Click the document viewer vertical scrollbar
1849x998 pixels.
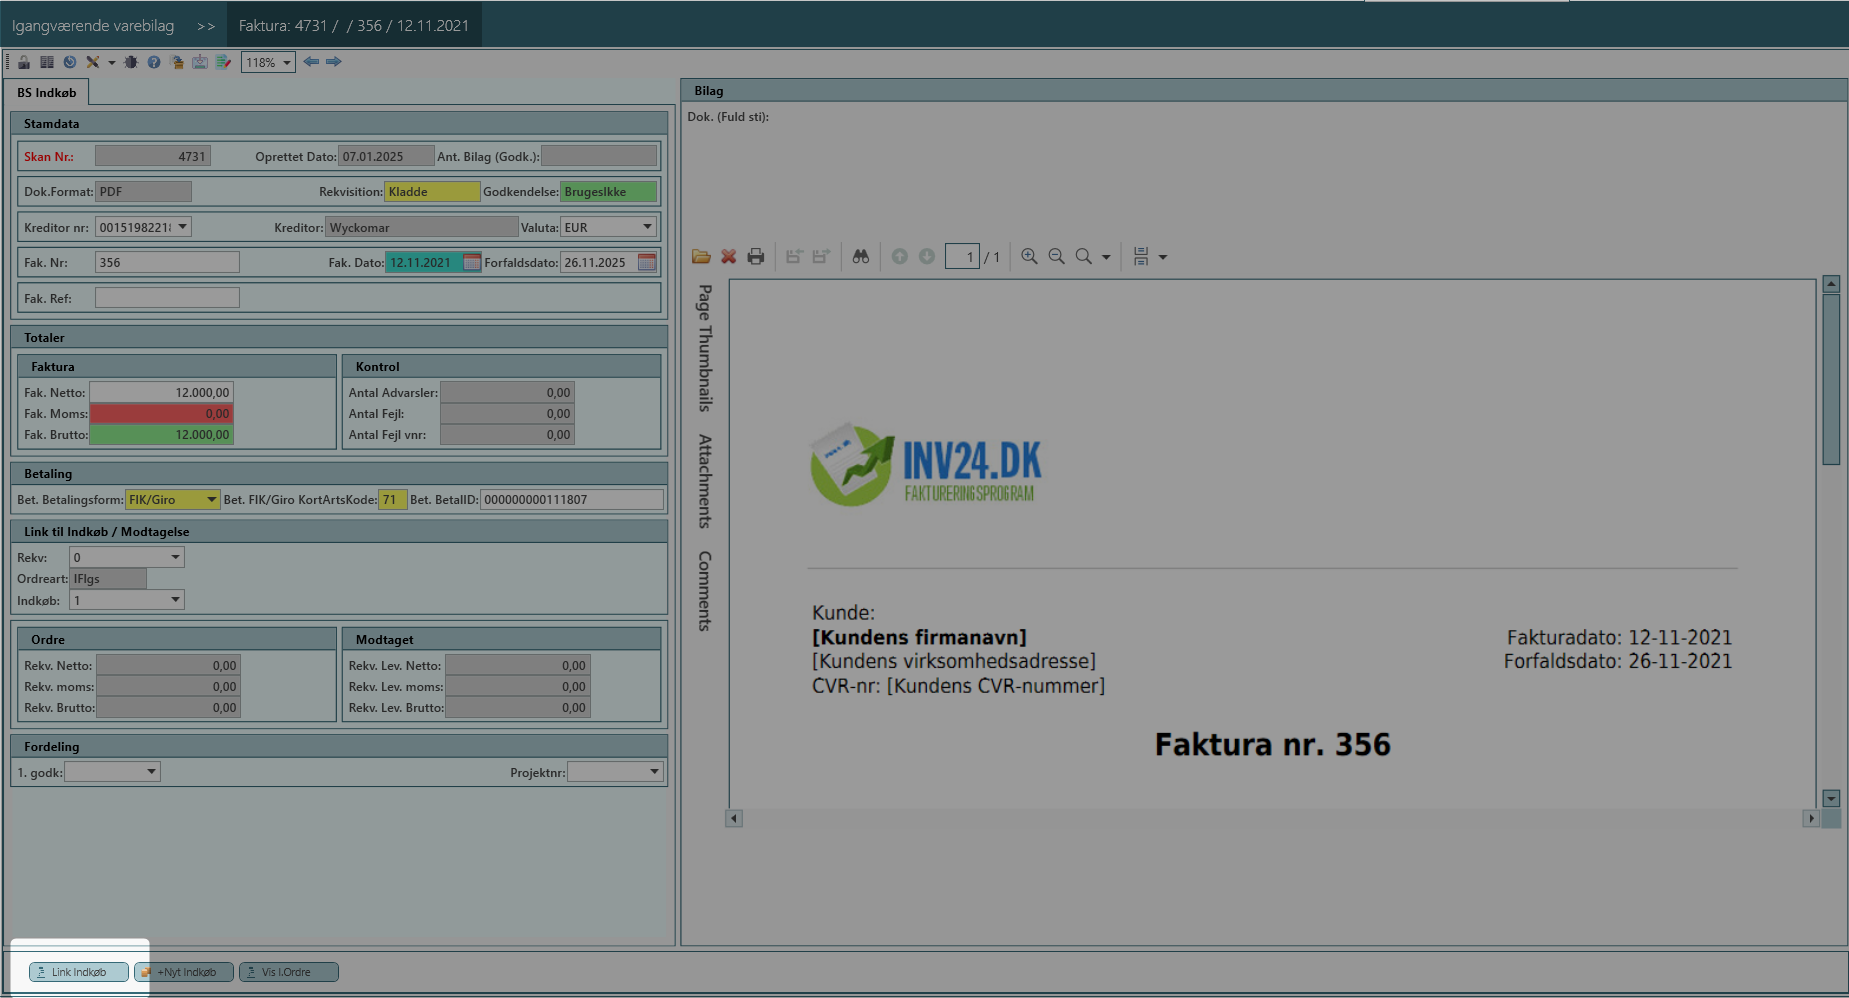click(1831, 380)
